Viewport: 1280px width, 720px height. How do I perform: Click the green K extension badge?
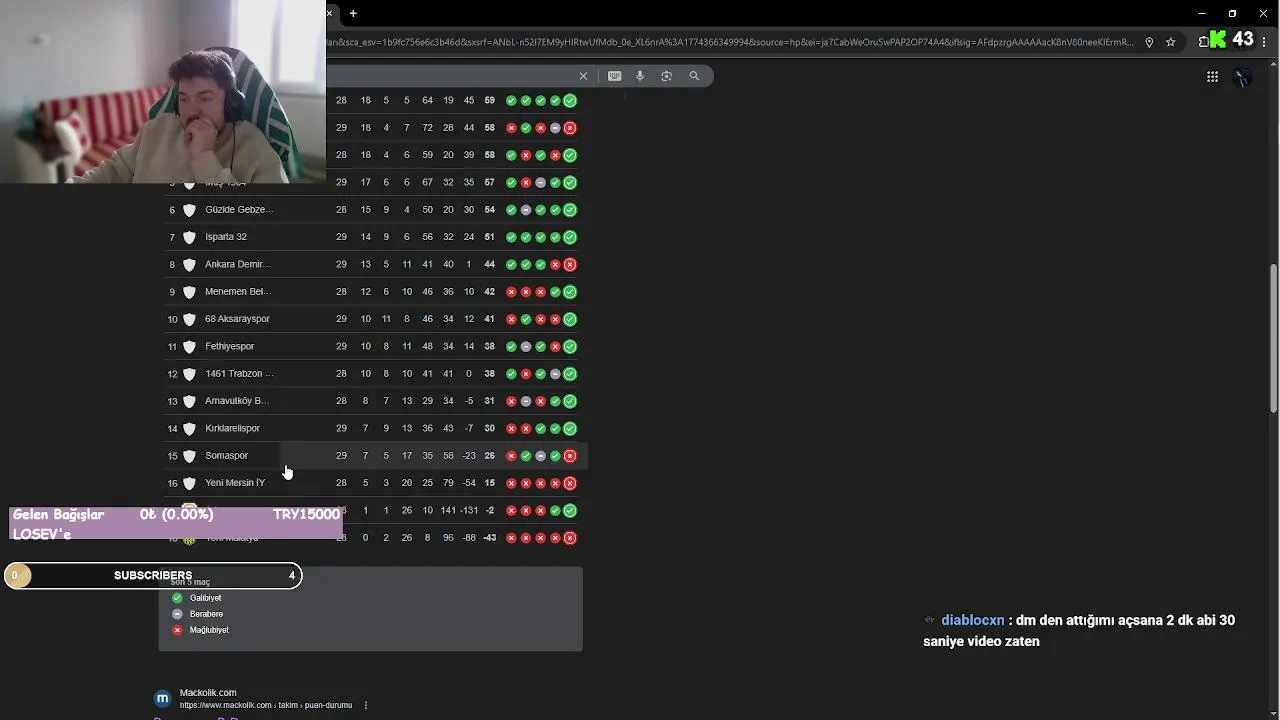pos(1217,40)
